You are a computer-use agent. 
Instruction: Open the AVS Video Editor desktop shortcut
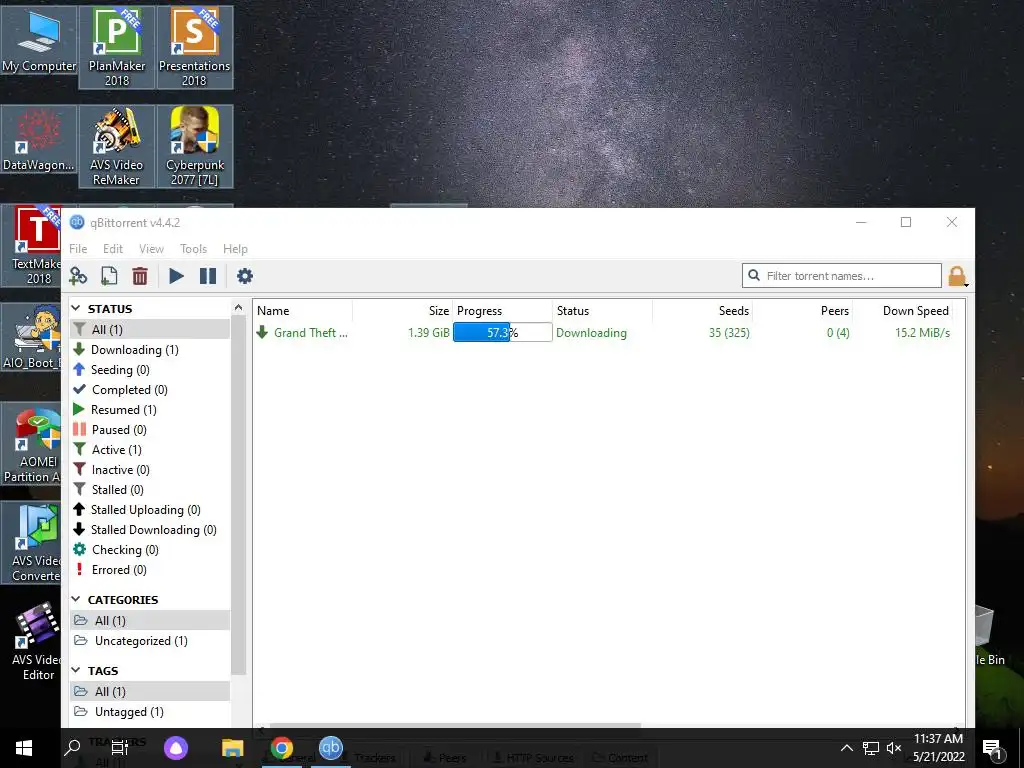click(x=38, y=642)
